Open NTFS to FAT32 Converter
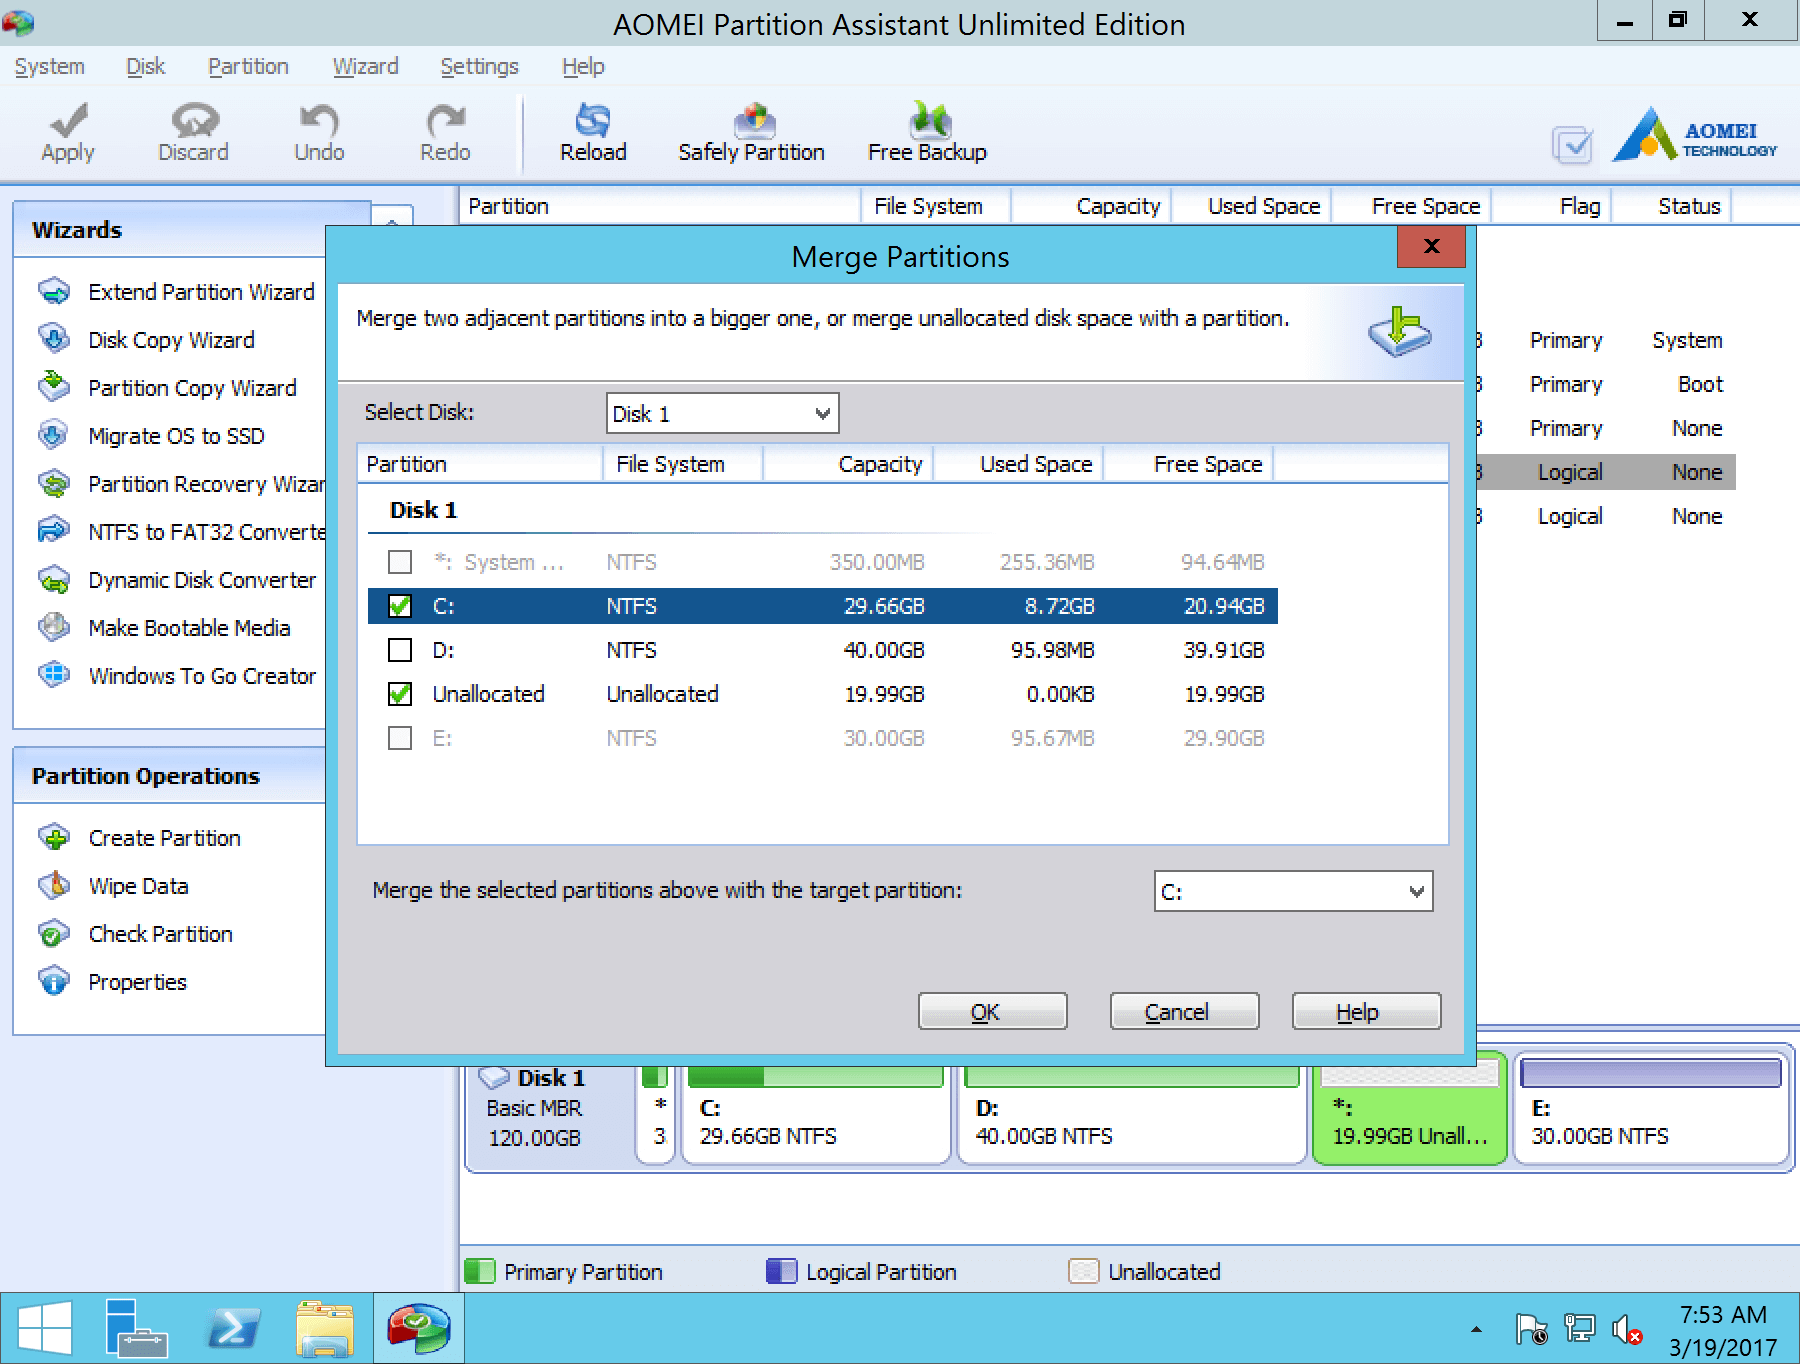 coord(181,532)
